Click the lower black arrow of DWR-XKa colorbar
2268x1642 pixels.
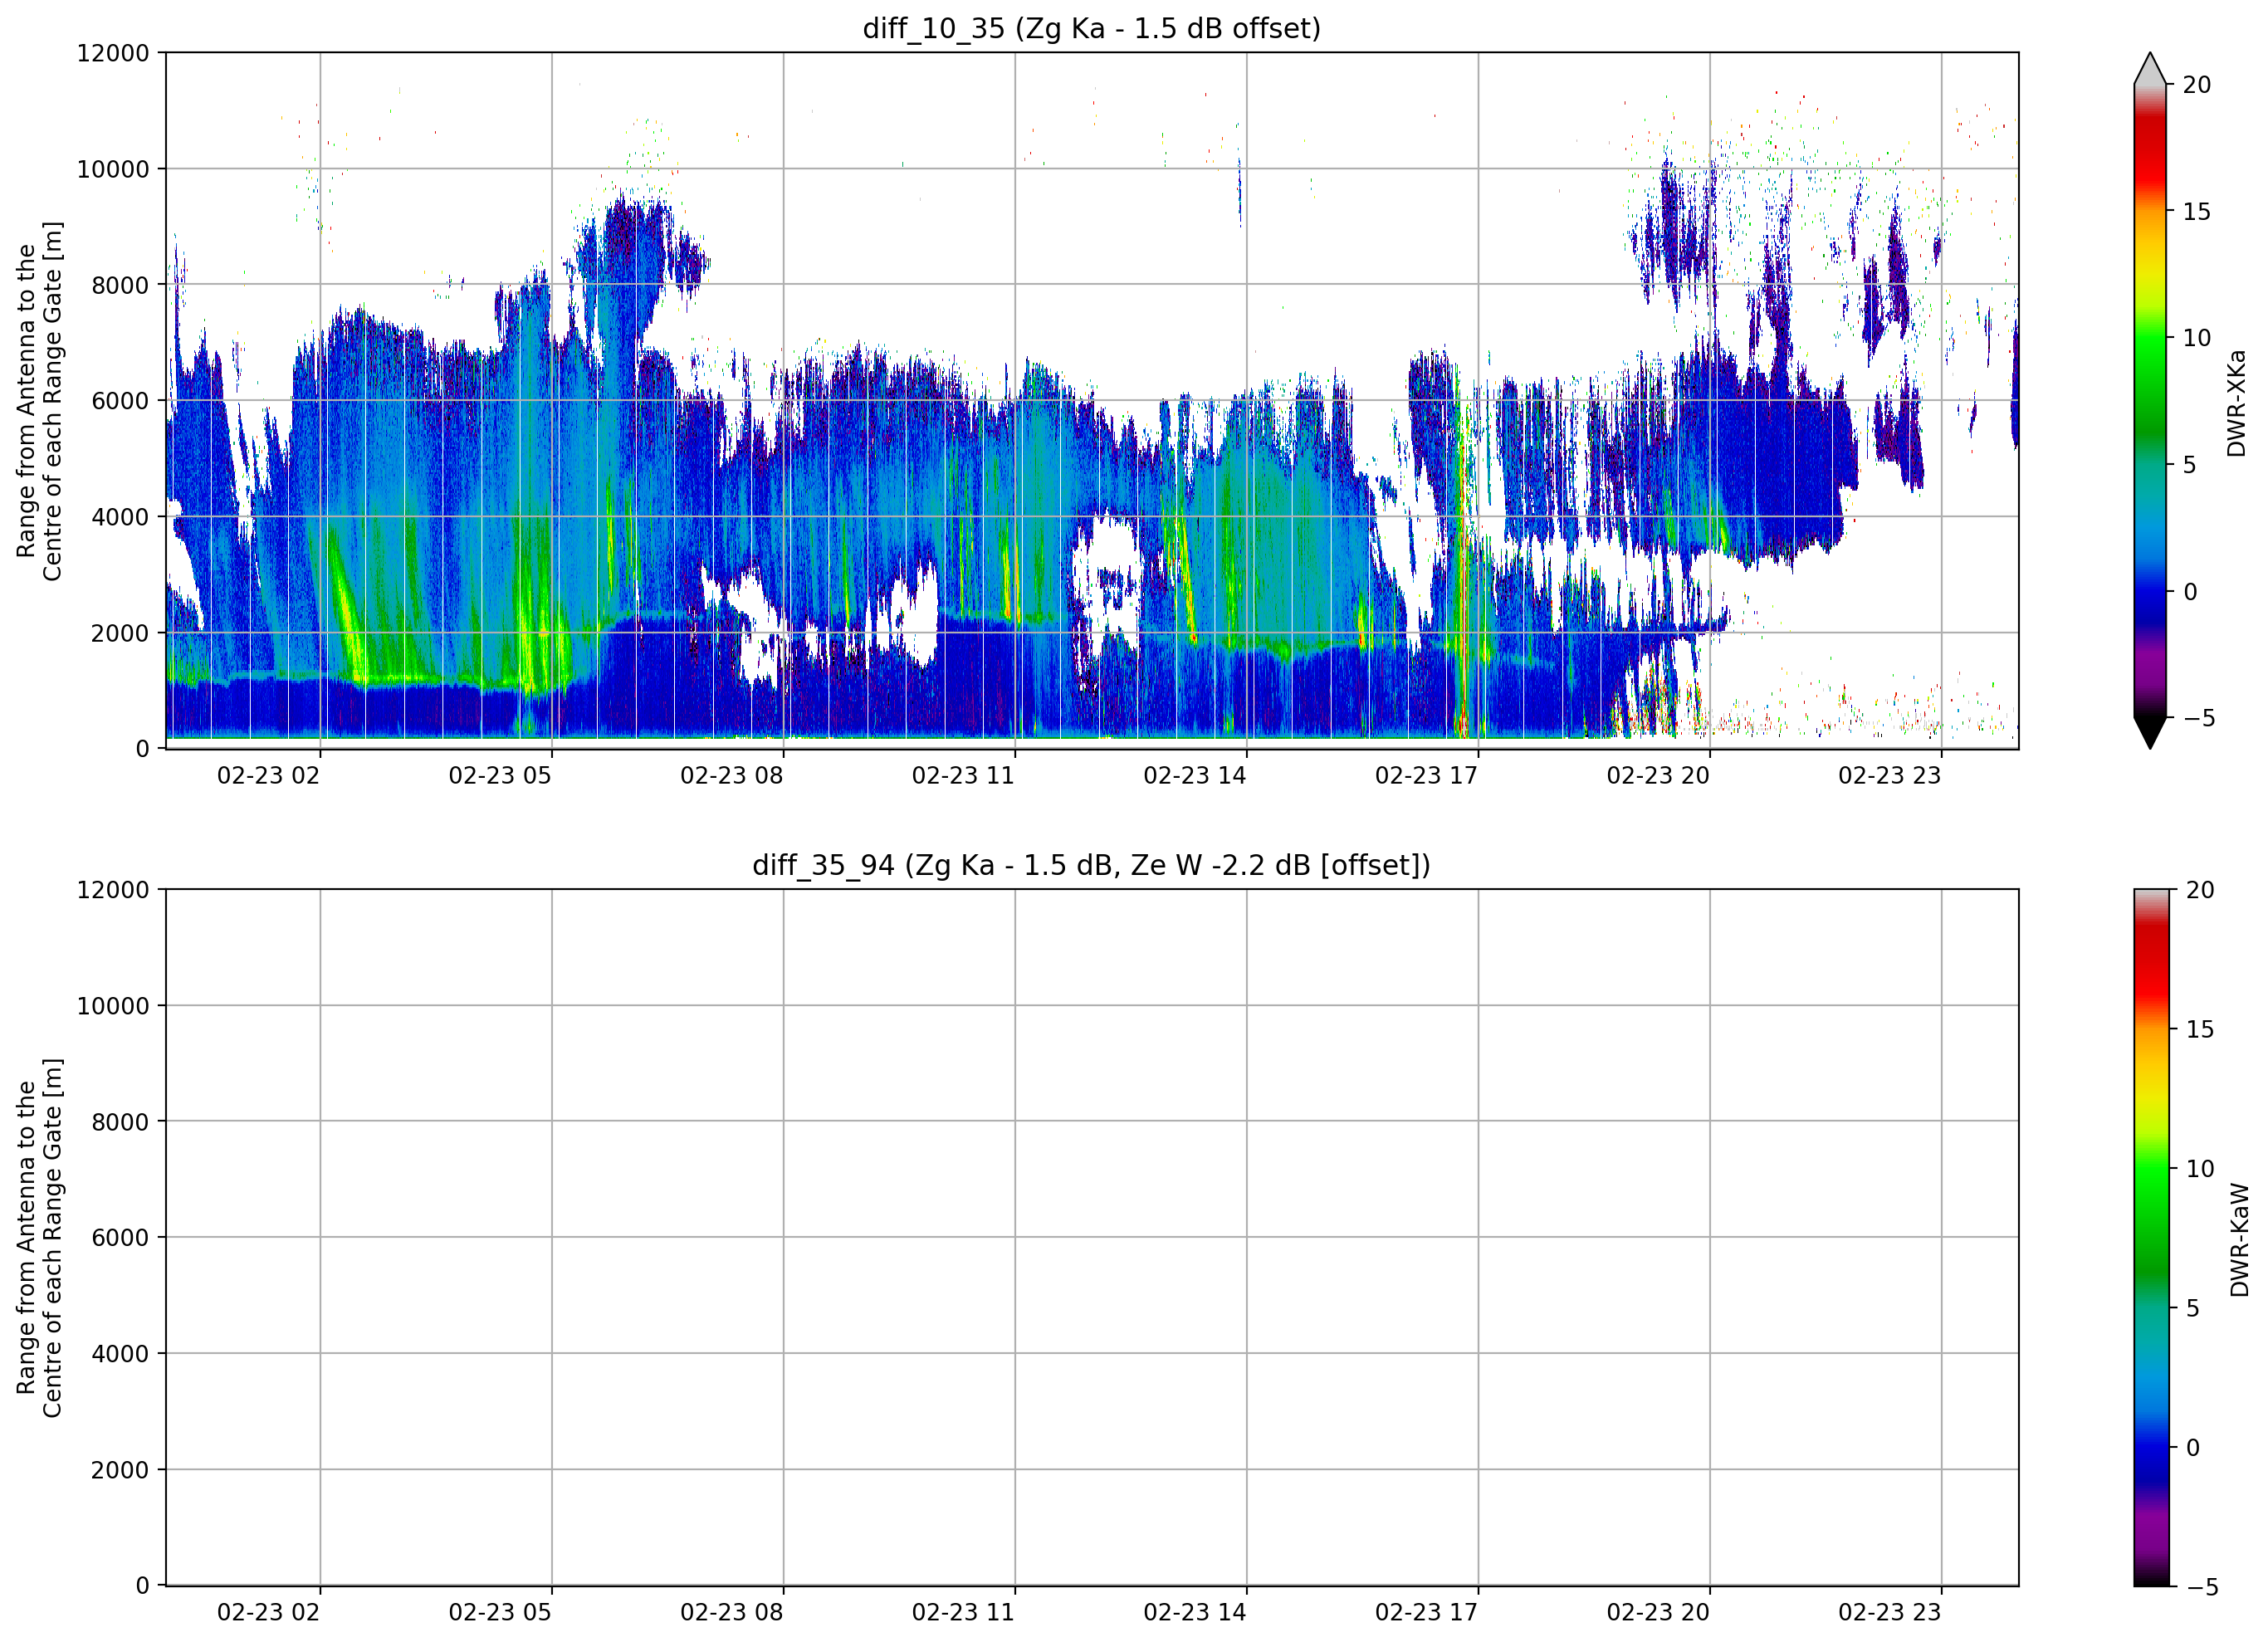click(2150, 733)
